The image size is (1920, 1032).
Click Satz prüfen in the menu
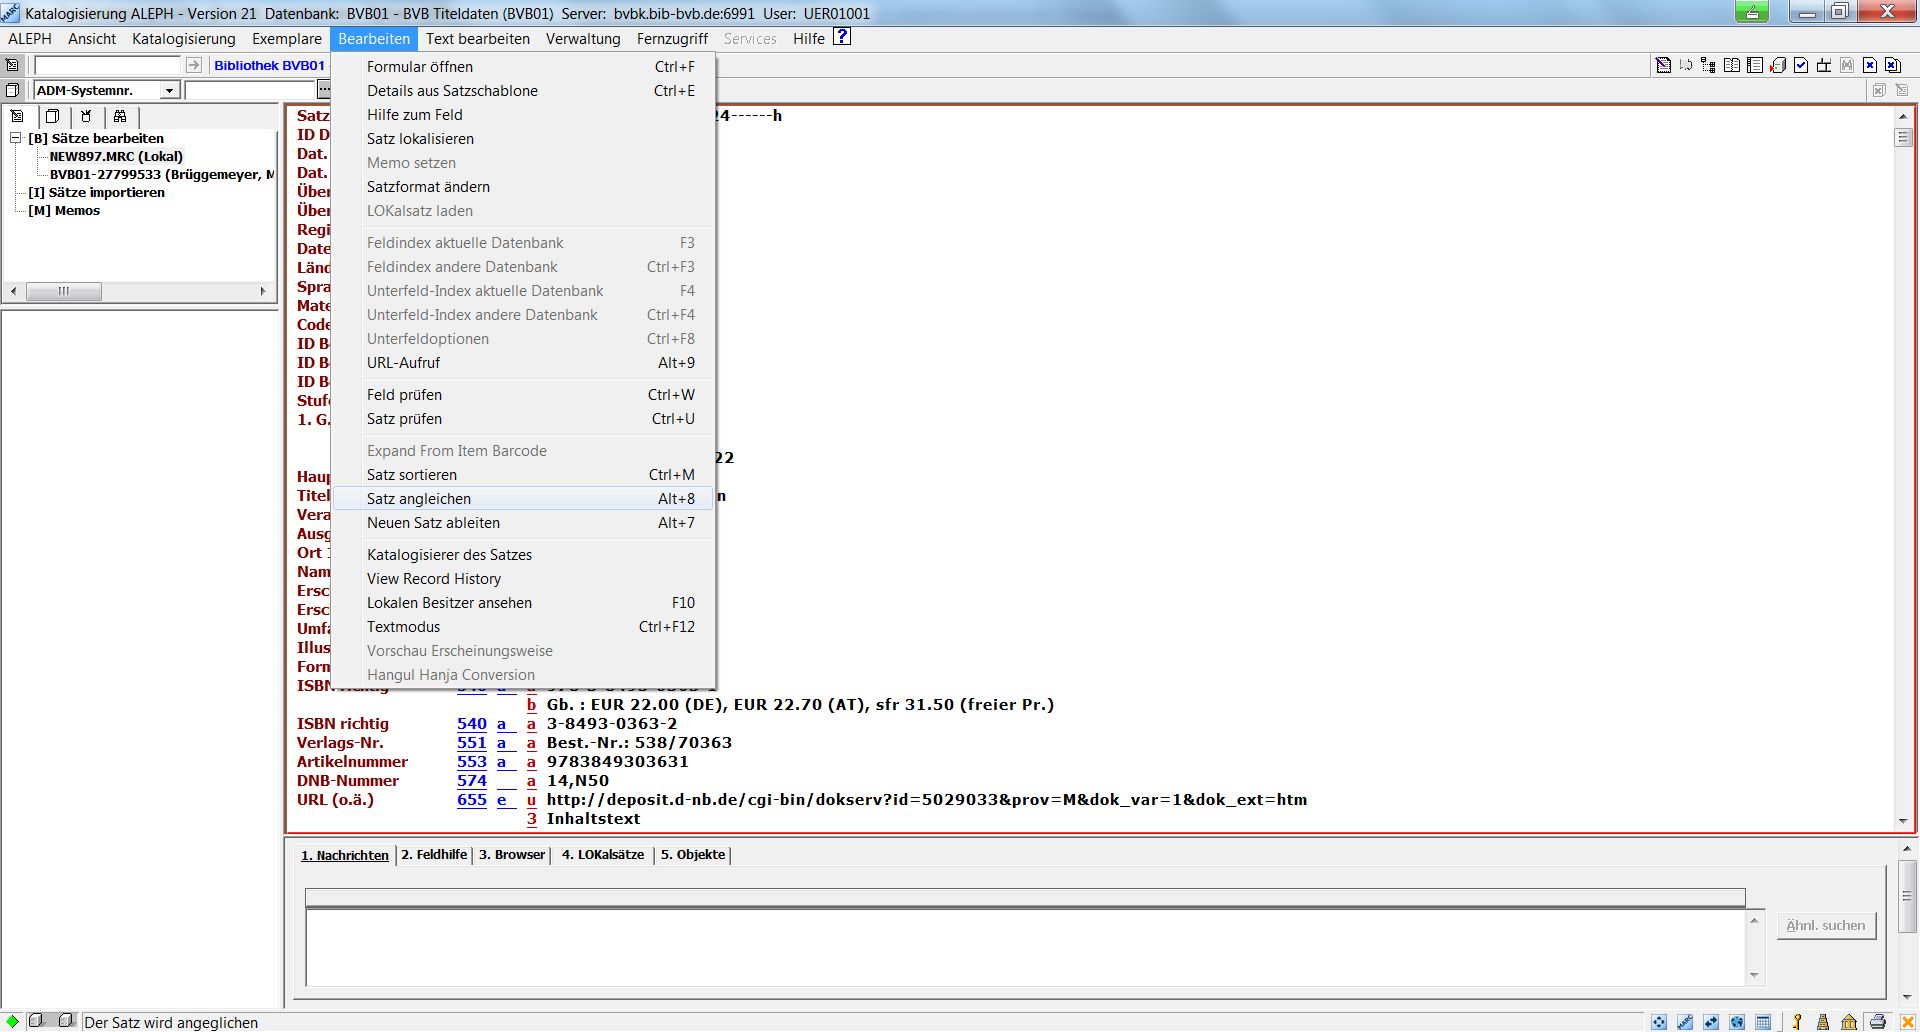tap(404, 419)
